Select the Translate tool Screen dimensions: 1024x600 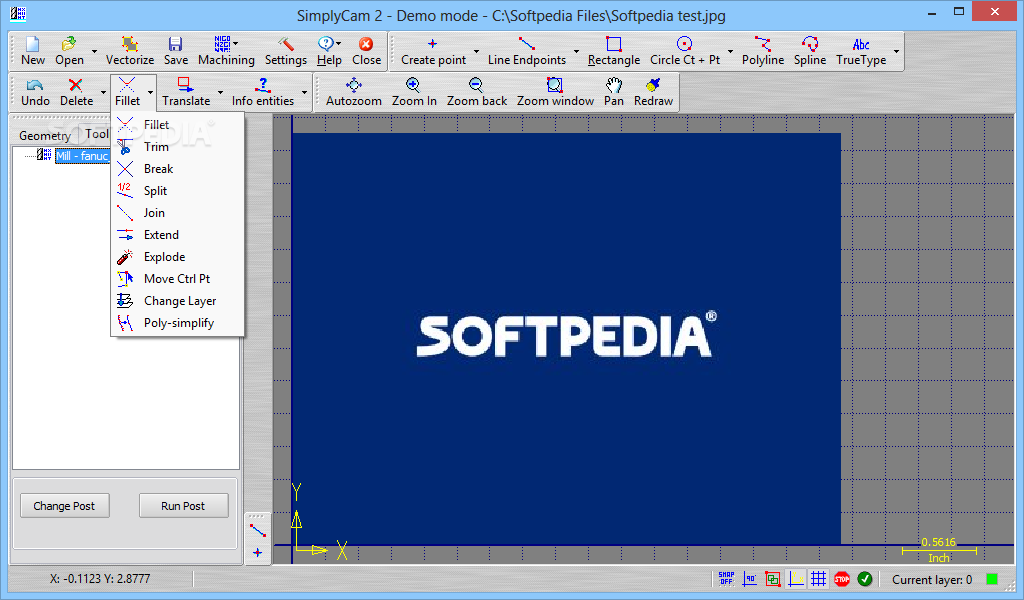click(x=186, y=92)
